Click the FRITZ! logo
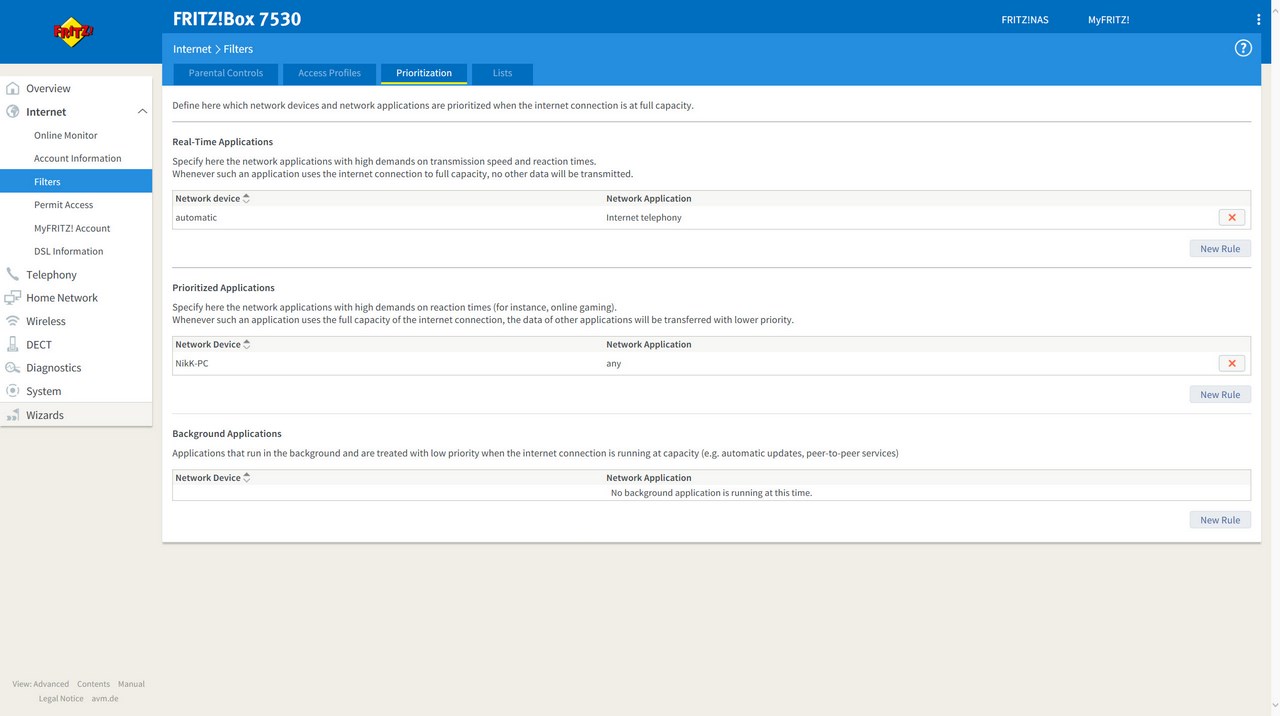The width and height of the screenshot is (1280, 716). (73, 32)
